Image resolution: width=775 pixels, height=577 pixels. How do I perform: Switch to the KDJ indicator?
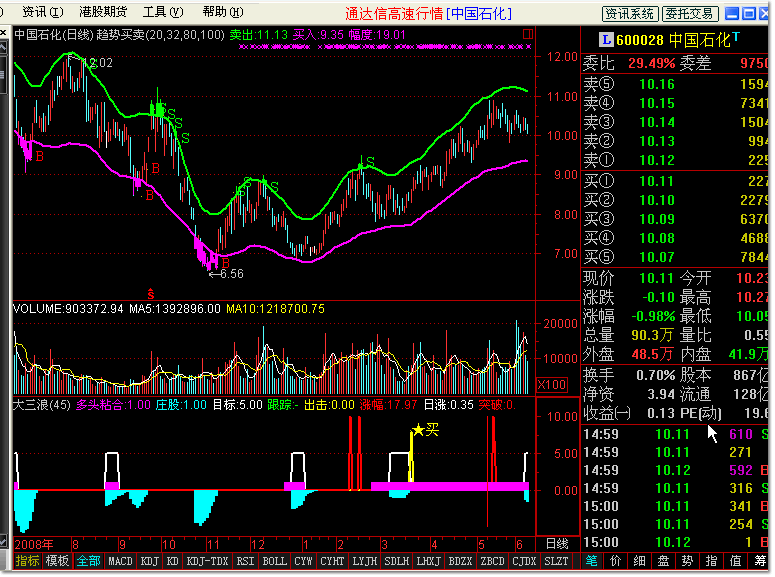point(149,561)
